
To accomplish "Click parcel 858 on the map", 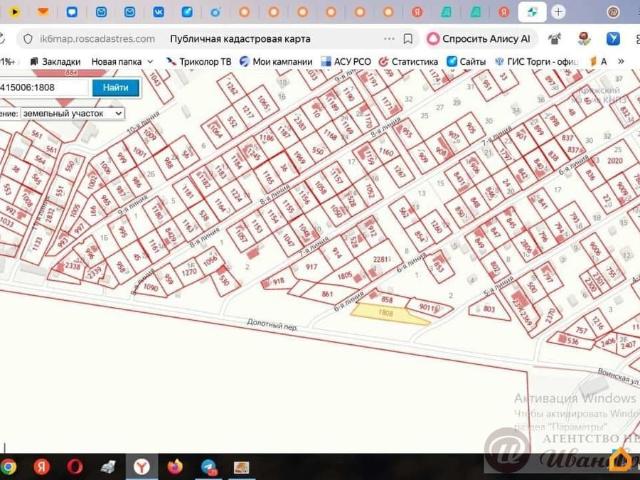I will [387, 300].
